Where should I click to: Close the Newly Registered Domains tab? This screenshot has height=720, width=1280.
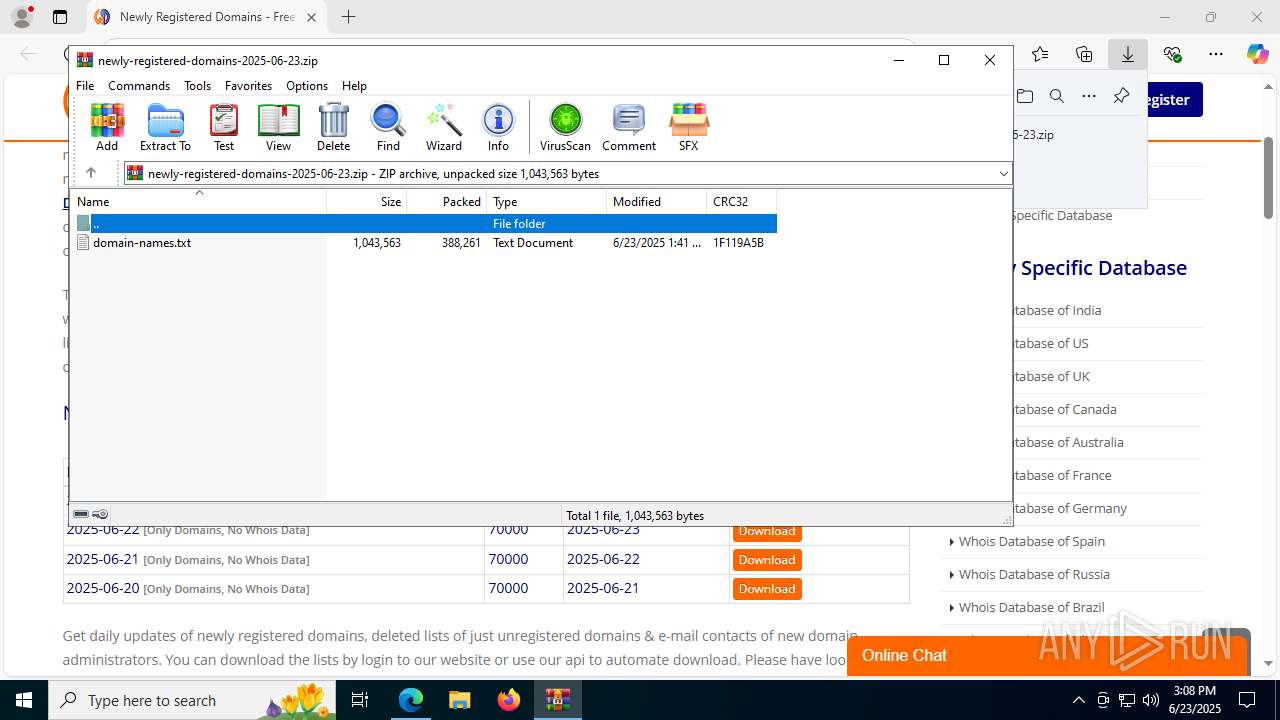pyautogui.click(x=311, y=17)
